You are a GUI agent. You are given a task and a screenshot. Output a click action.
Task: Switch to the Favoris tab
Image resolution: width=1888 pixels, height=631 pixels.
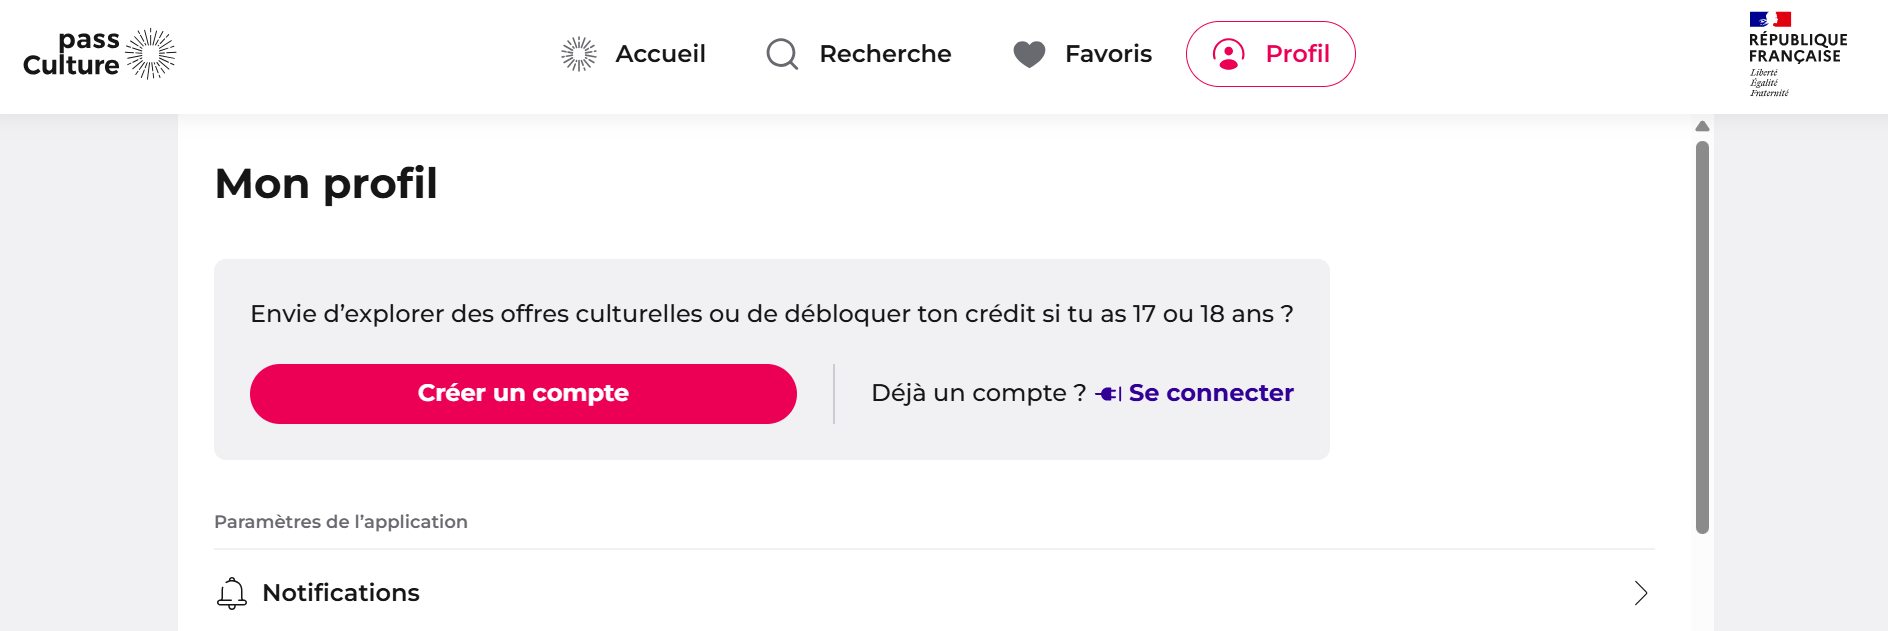1082,54
